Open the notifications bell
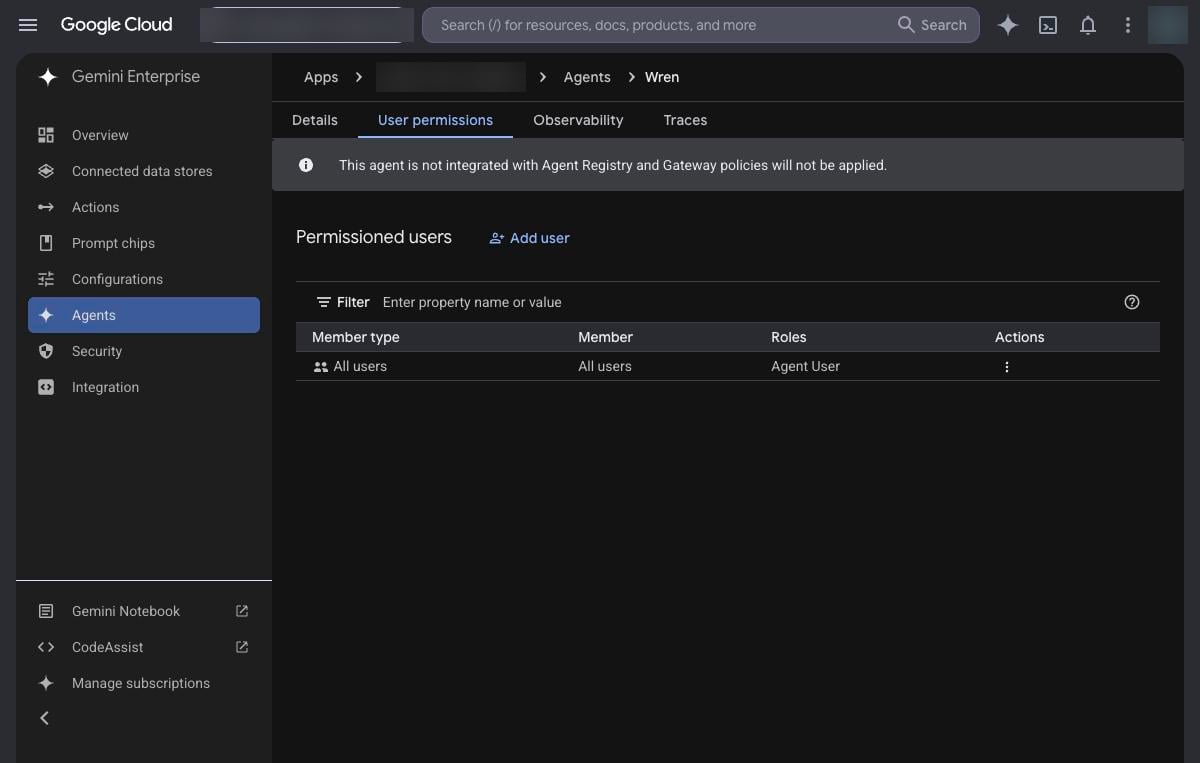The width and height of the screenshot is (1200, 763). [x=1088, y=25]
